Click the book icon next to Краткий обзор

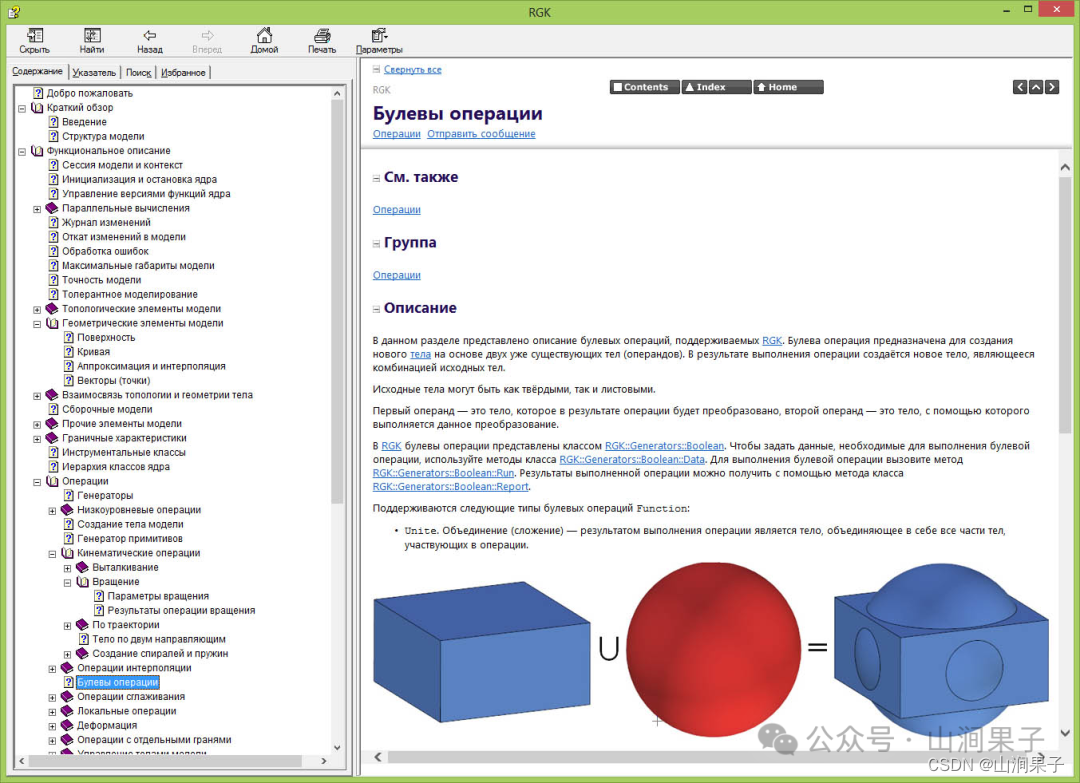click(x=37, y=107)
